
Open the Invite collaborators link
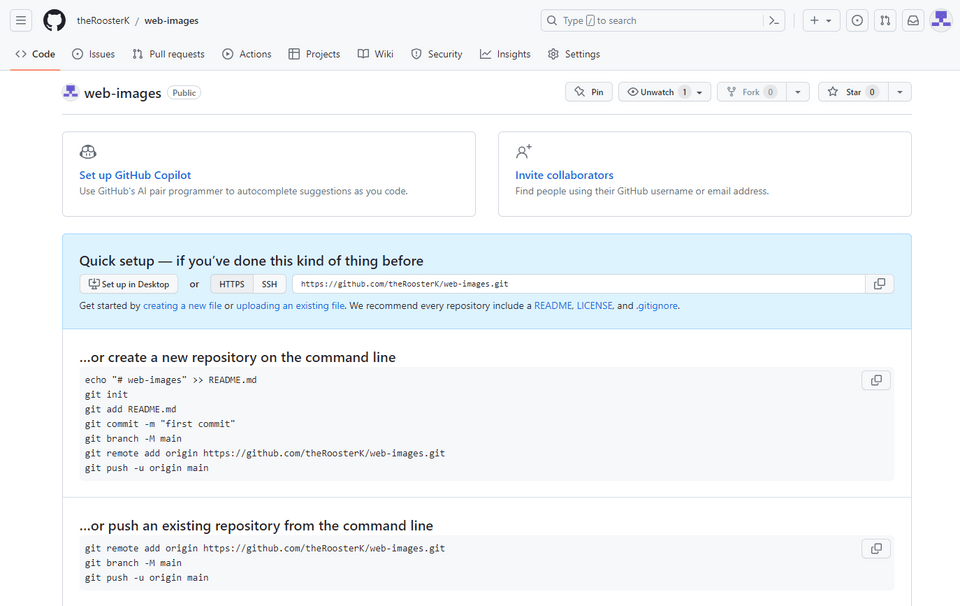click(564, 175)
